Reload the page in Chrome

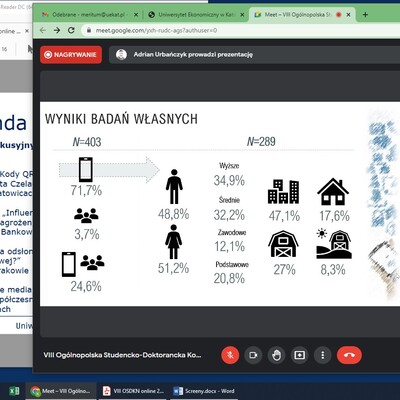click(x=71, y=30)
